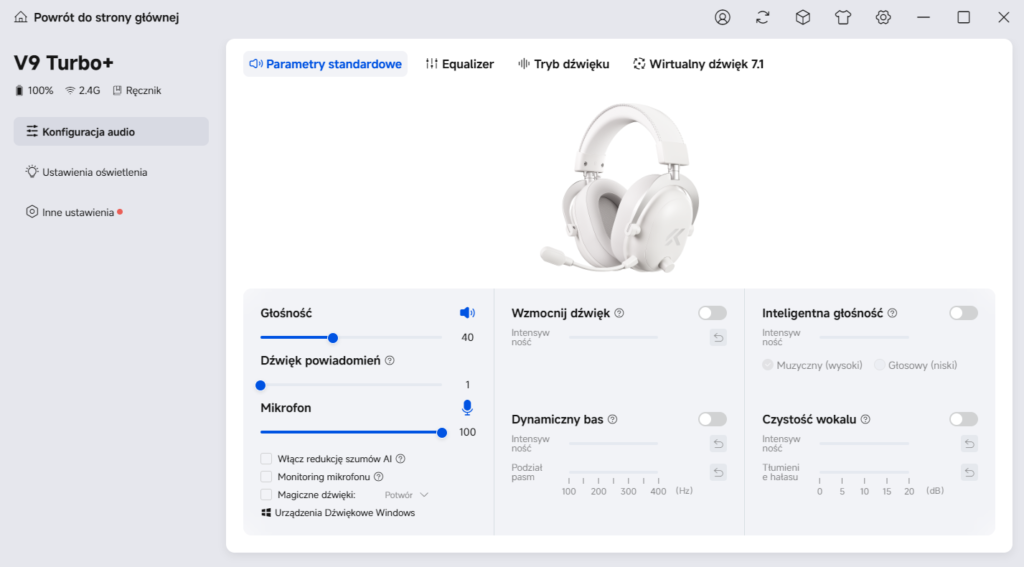Toggle Inteligentna głośność switch

pyautogui.click(x=963, y=313)
